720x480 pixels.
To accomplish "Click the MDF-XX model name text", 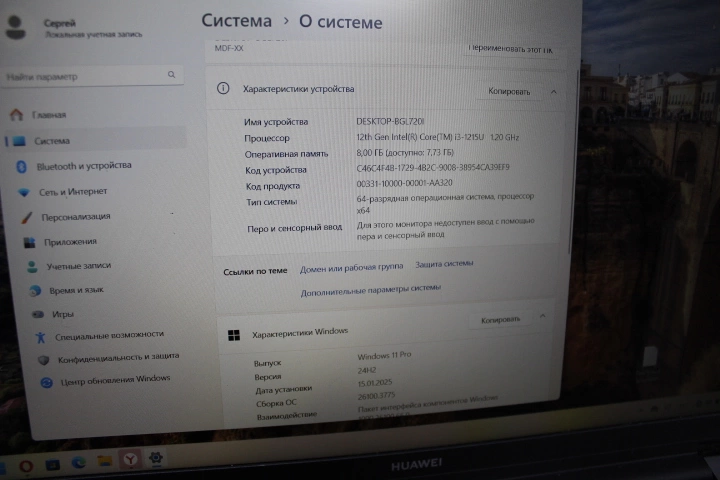I will 229,48.
